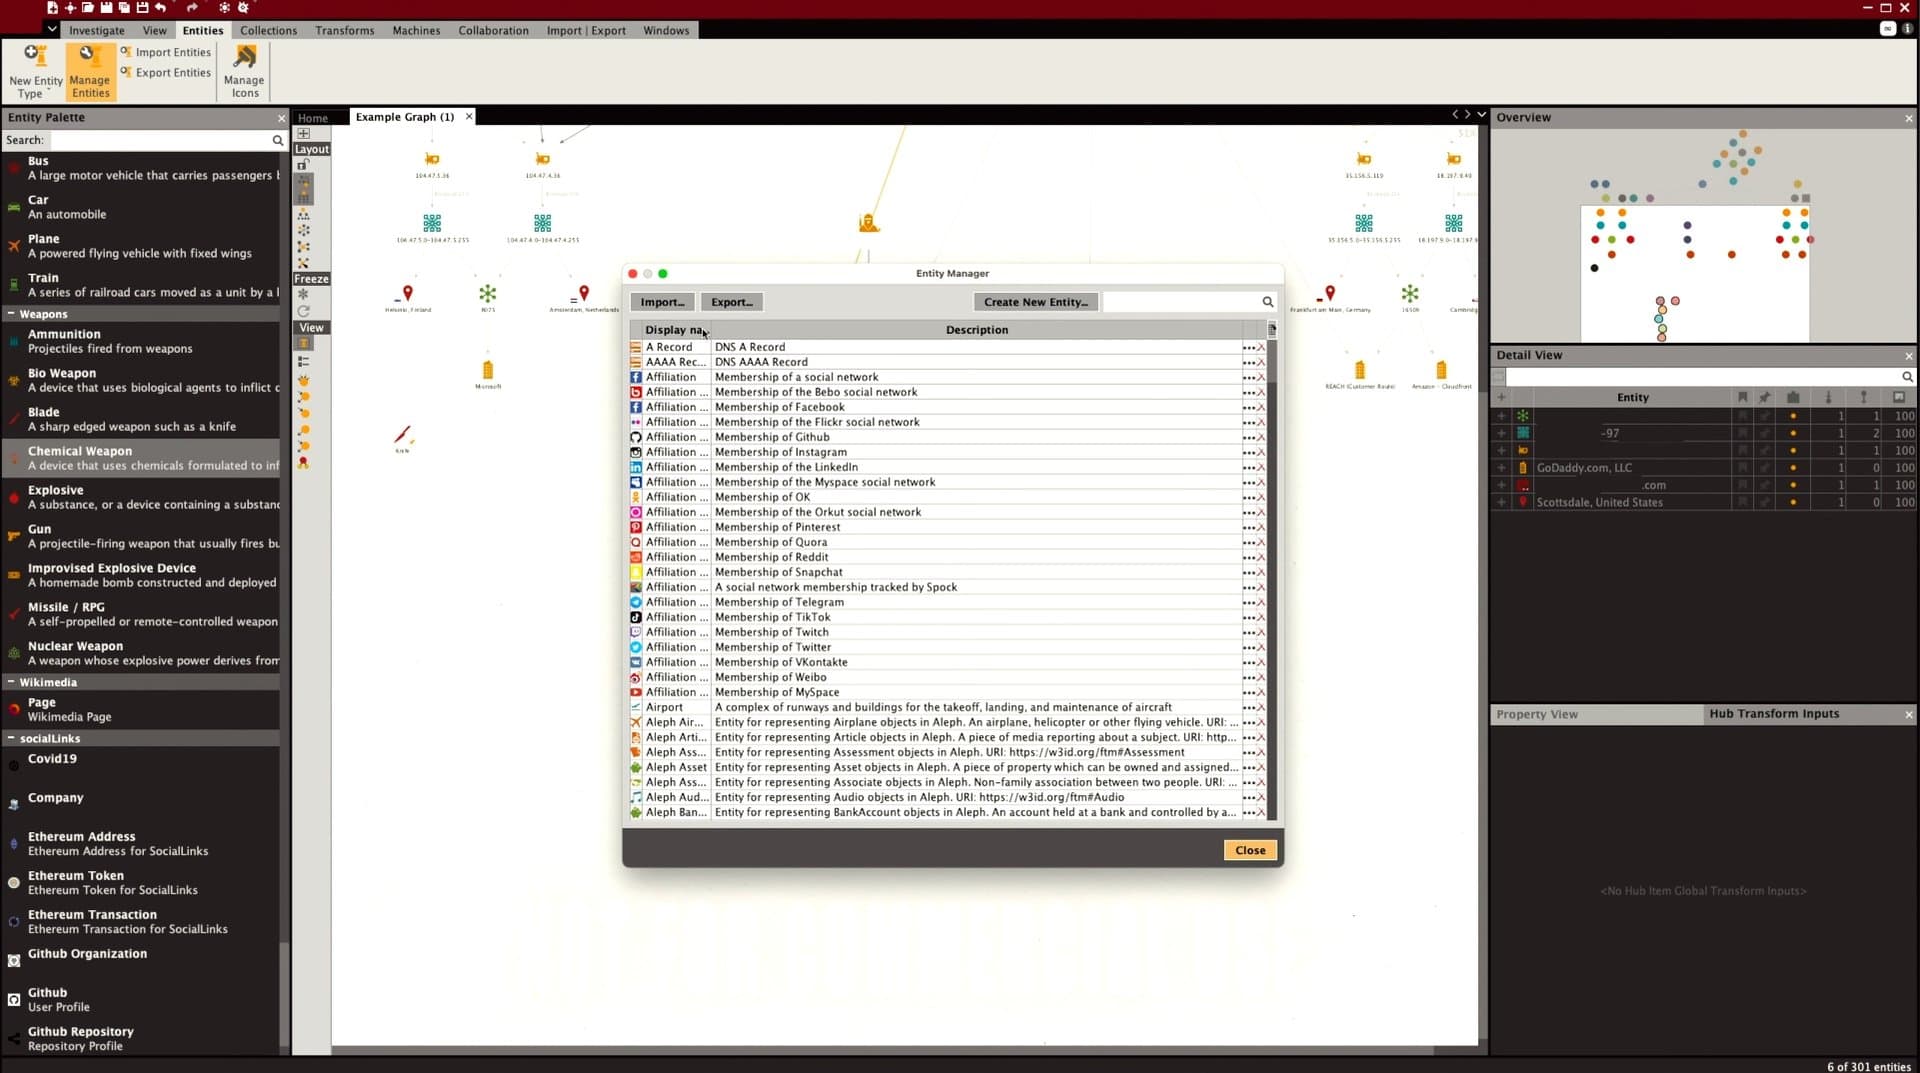Expand the ribbon quick-access dropdown arrow
Viewport: 1920px width, 1073px height.
52,29
